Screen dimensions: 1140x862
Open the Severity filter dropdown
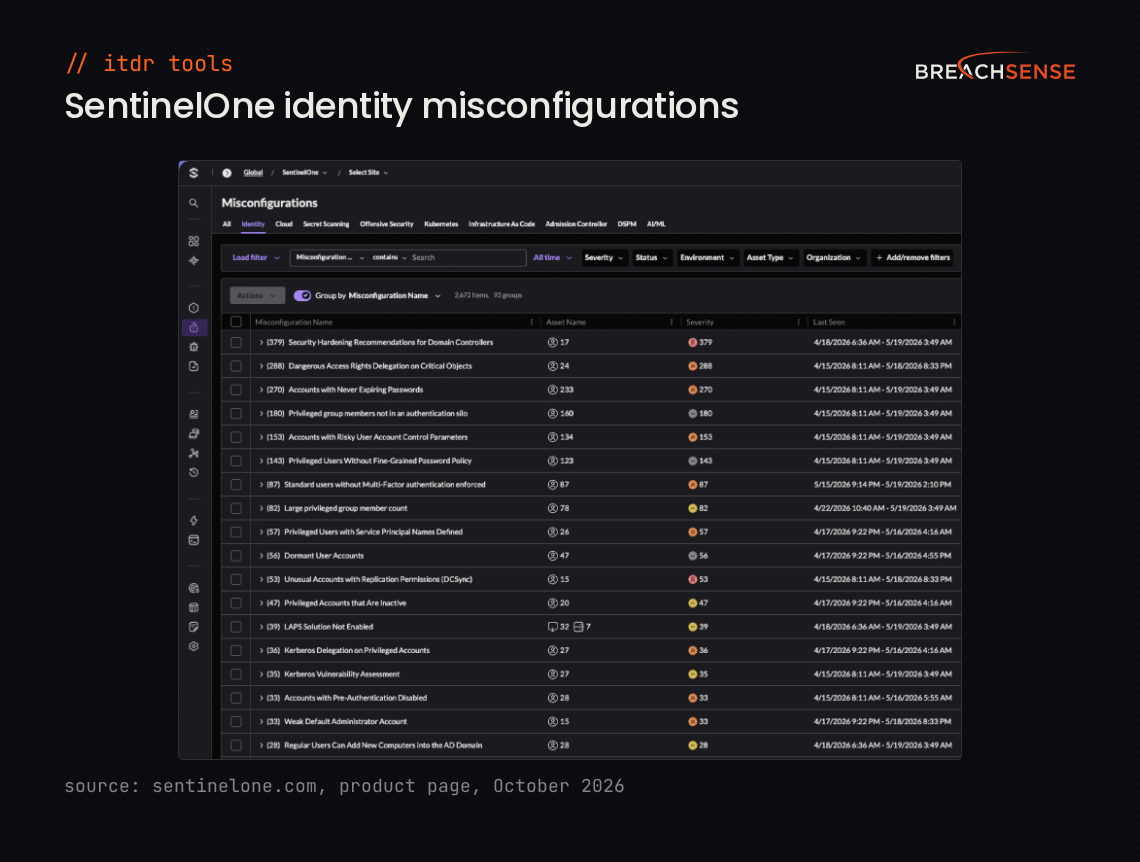604,258
